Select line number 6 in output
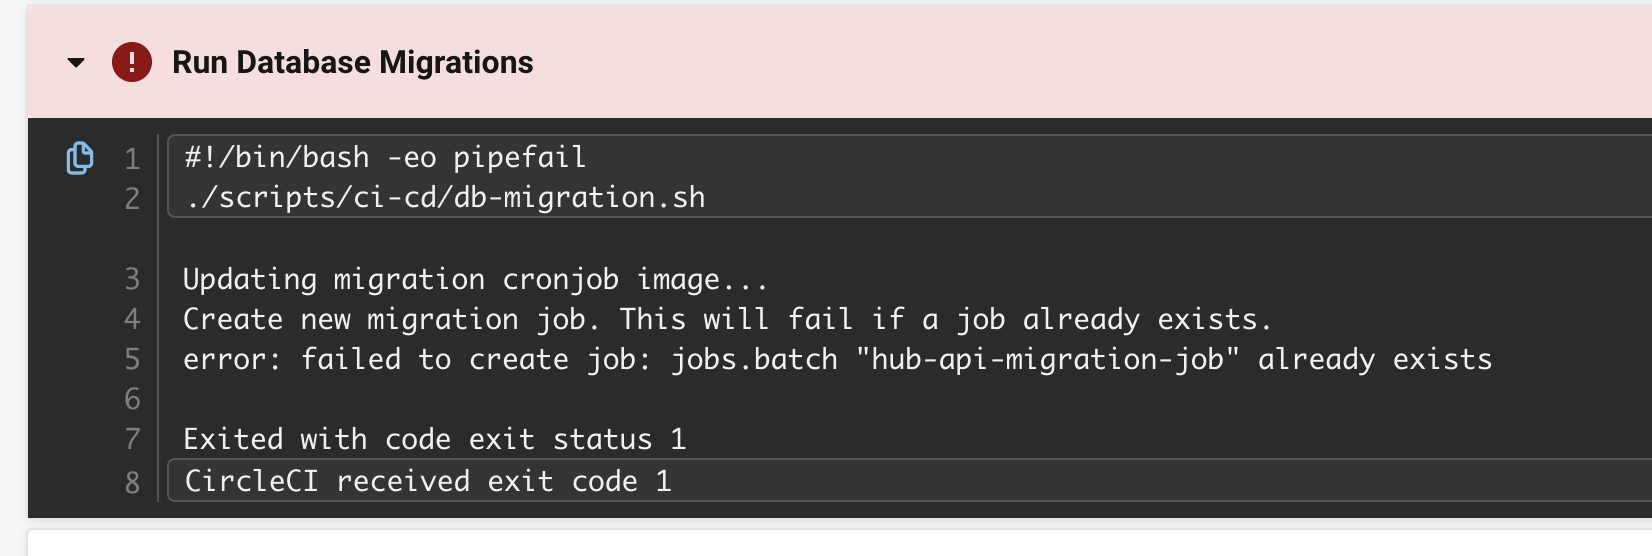 tap(132, 399)
